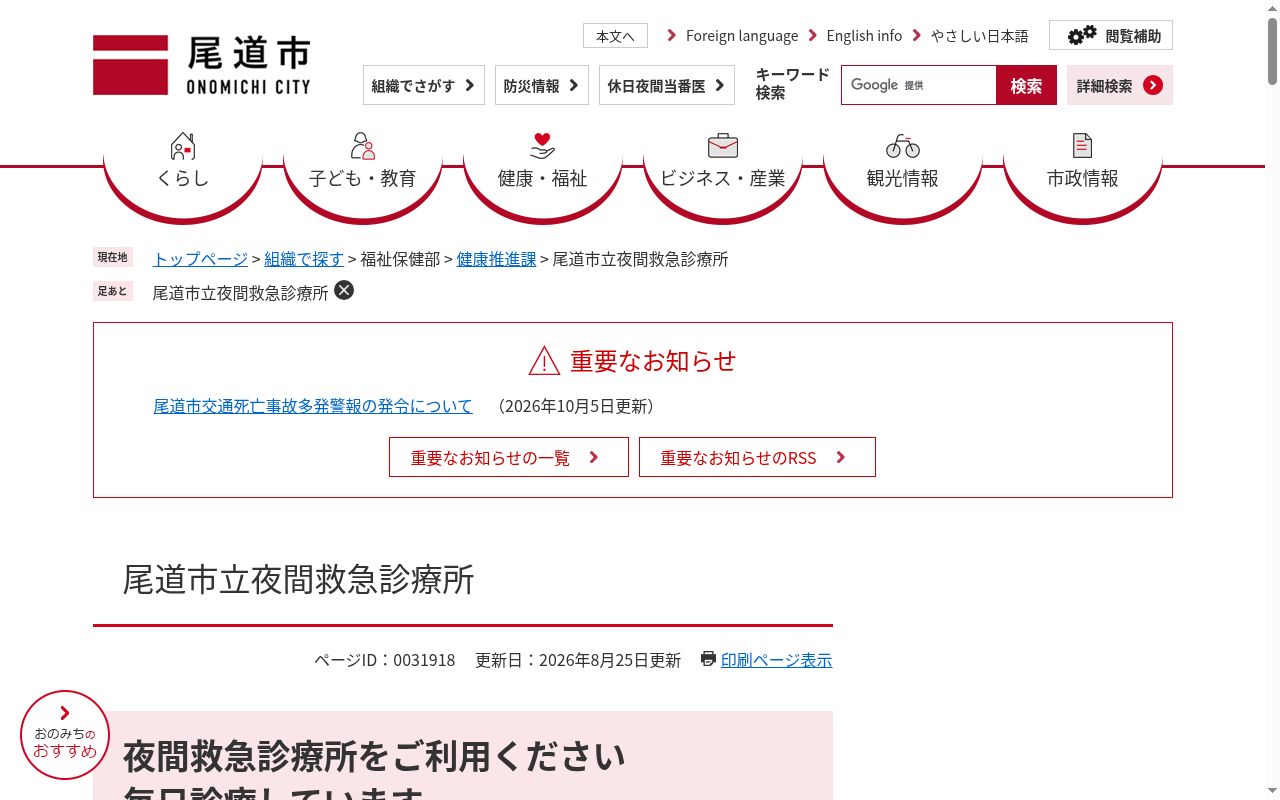1280x800 pixels.
Task: Open the やさしい日本語 link
Action: [979, 36]
